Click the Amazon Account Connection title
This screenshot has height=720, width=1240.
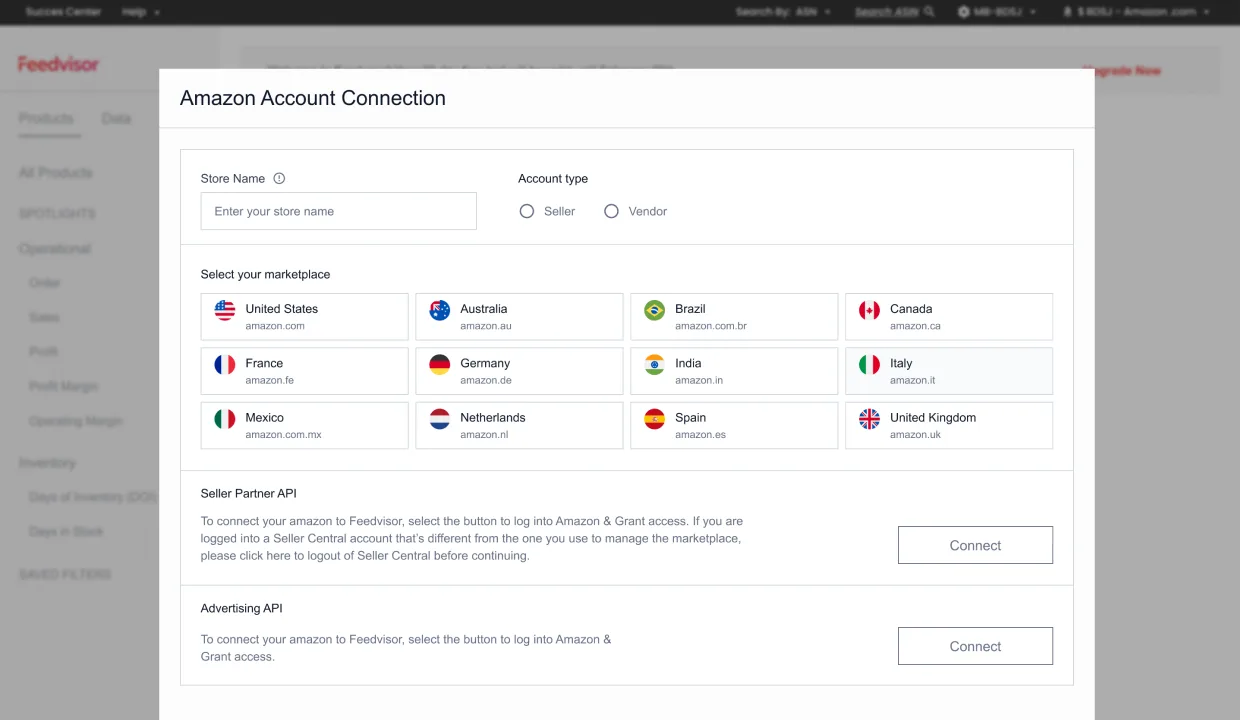point(313,98)
